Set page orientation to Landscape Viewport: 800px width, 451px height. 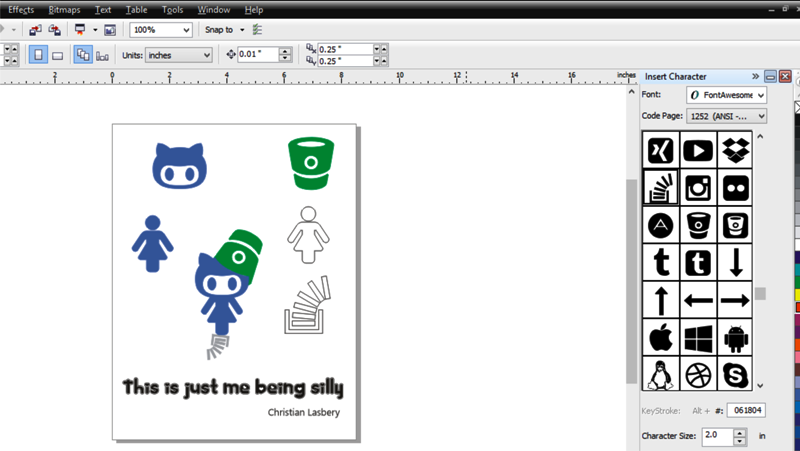click(x=58, y=55)
